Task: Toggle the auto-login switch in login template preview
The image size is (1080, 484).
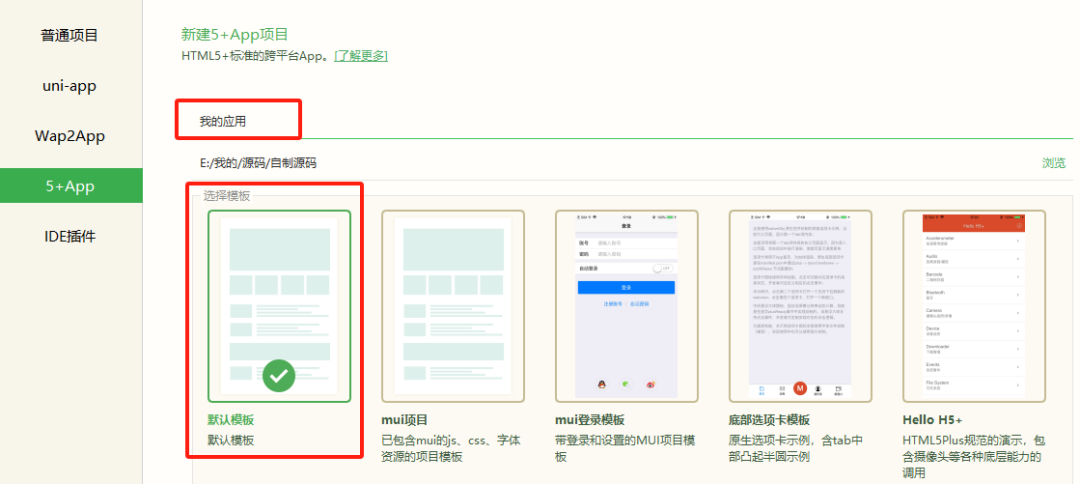Action: [662, 268]
